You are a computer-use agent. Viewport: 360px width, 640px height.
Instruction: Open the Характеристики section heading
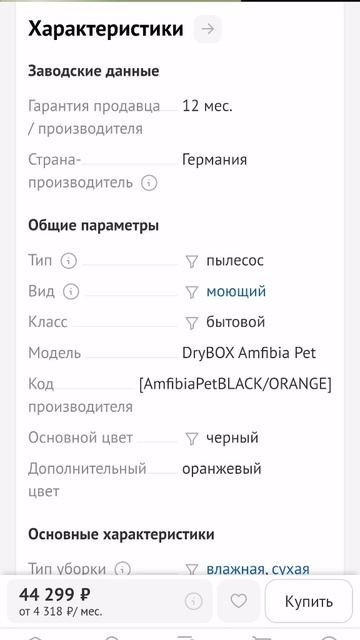[106, 29]
